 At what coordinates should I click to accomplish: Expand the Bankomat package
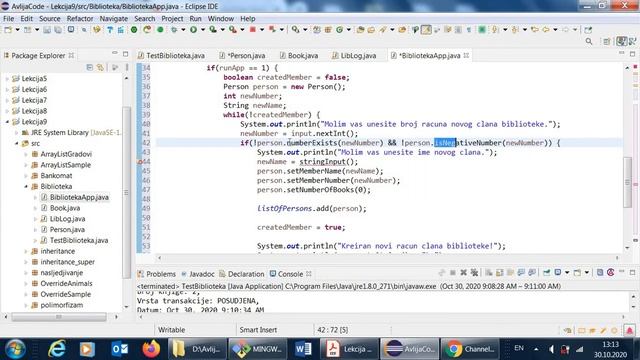[x=26, y=176]
